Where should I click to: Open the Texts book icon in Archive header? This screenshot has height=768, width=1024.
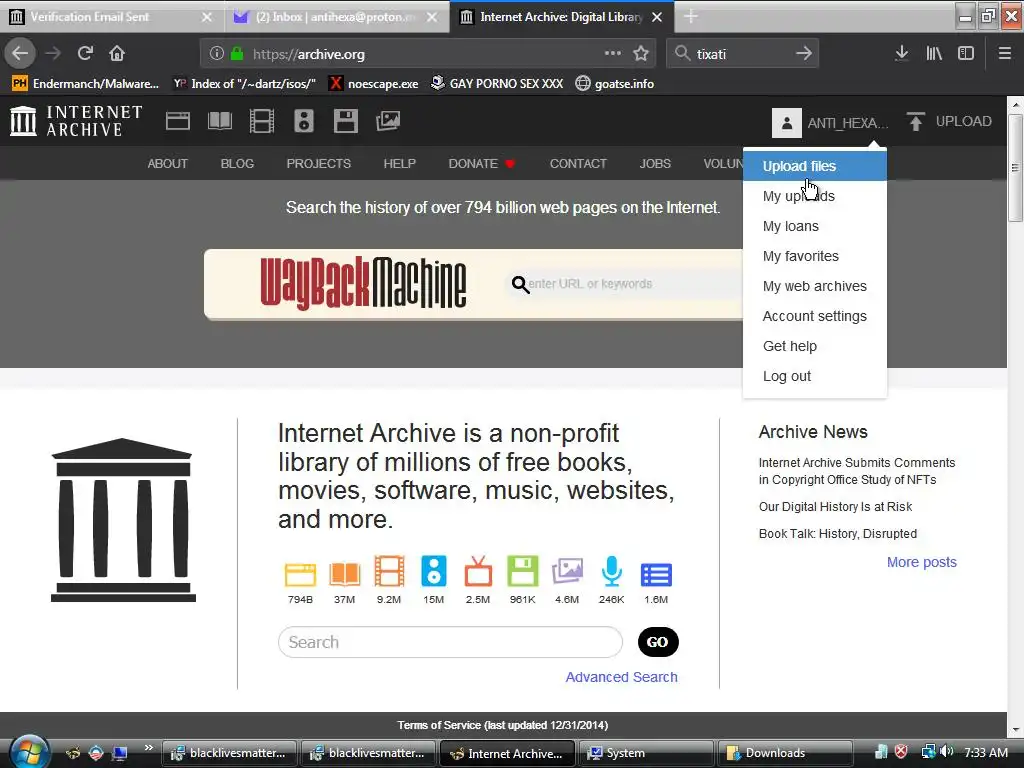click(219, 121)
